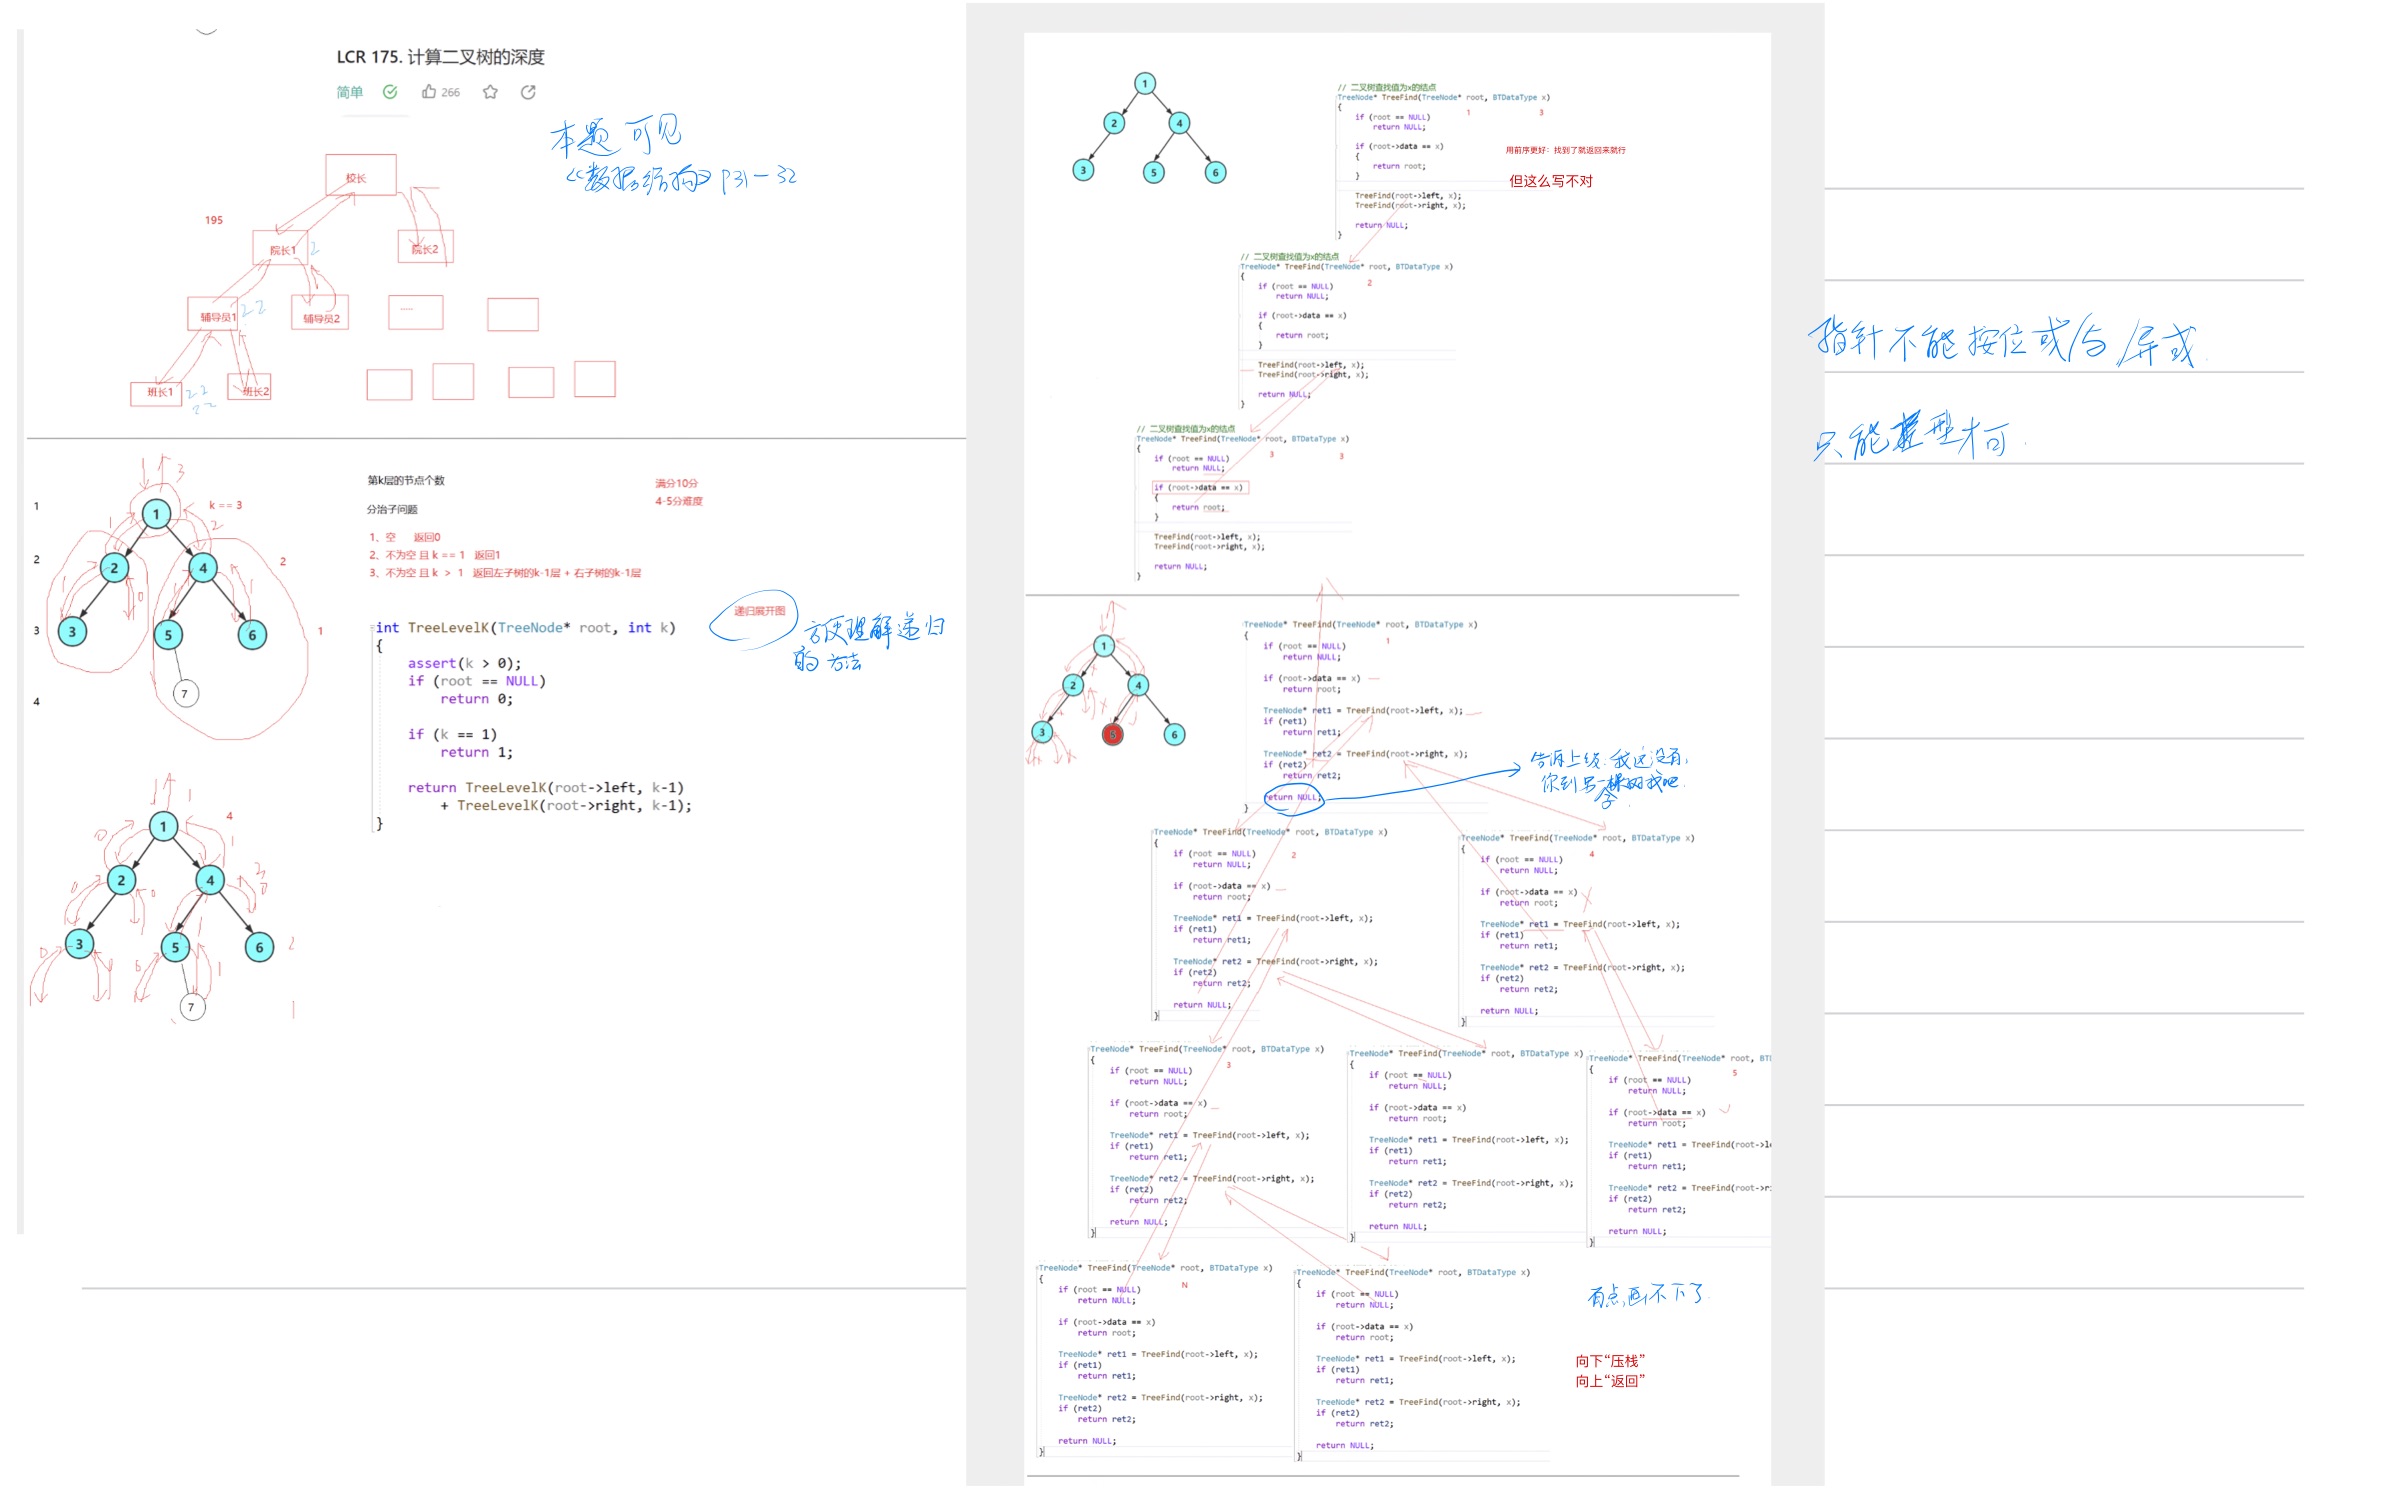Select the 辅导员2 box
The image size is (2386, 1491).
(320, 317)
